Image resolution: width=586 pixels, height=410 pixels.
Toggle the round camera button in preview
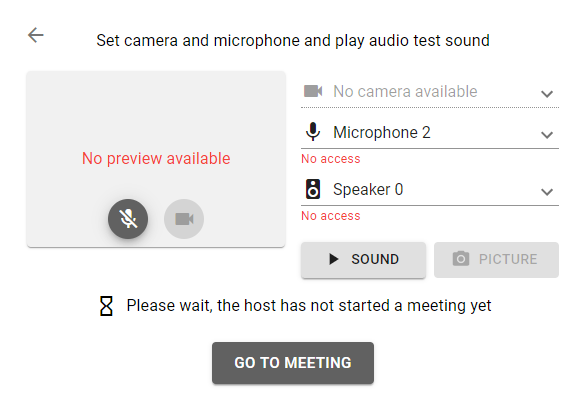click(184, 219)
